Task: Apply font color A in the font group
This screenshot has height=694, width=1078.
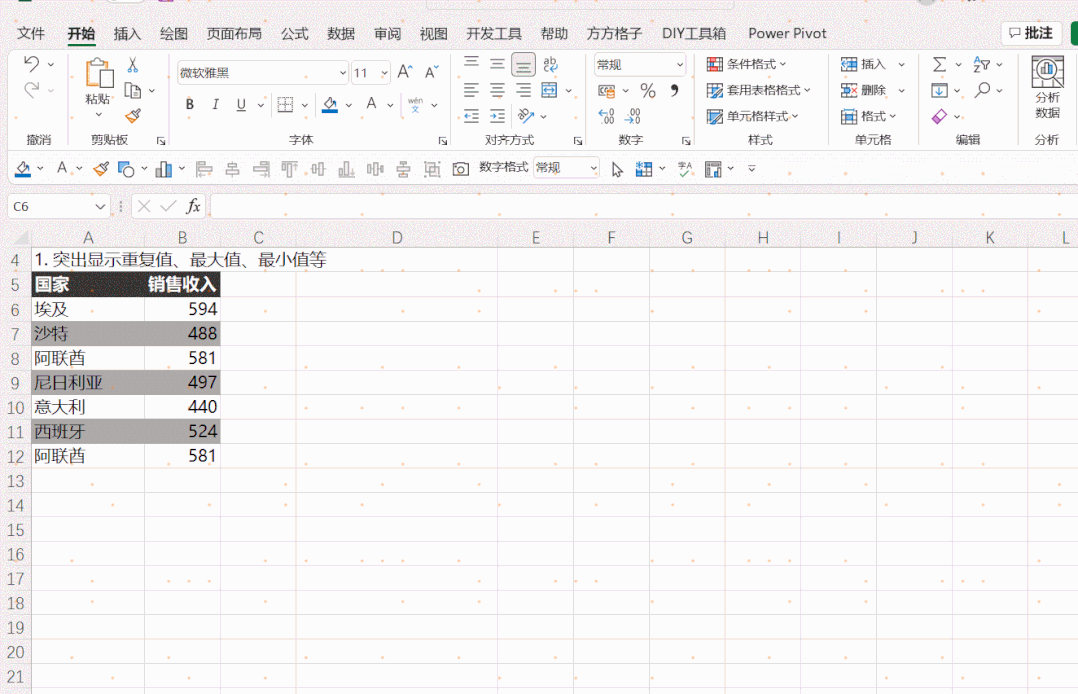Action: pos(371,105)
